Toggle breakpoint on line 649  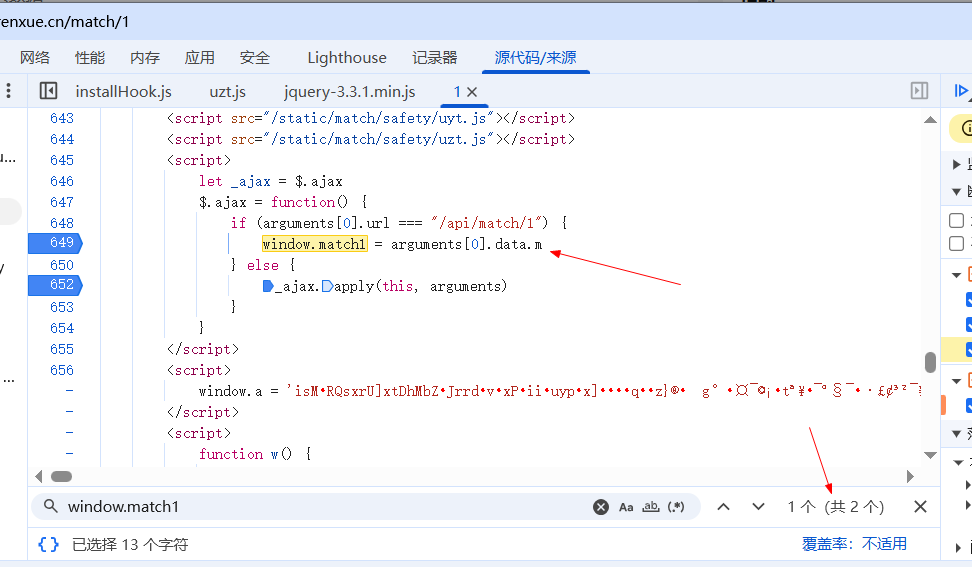pyautogui.click(x=55, y=243)
